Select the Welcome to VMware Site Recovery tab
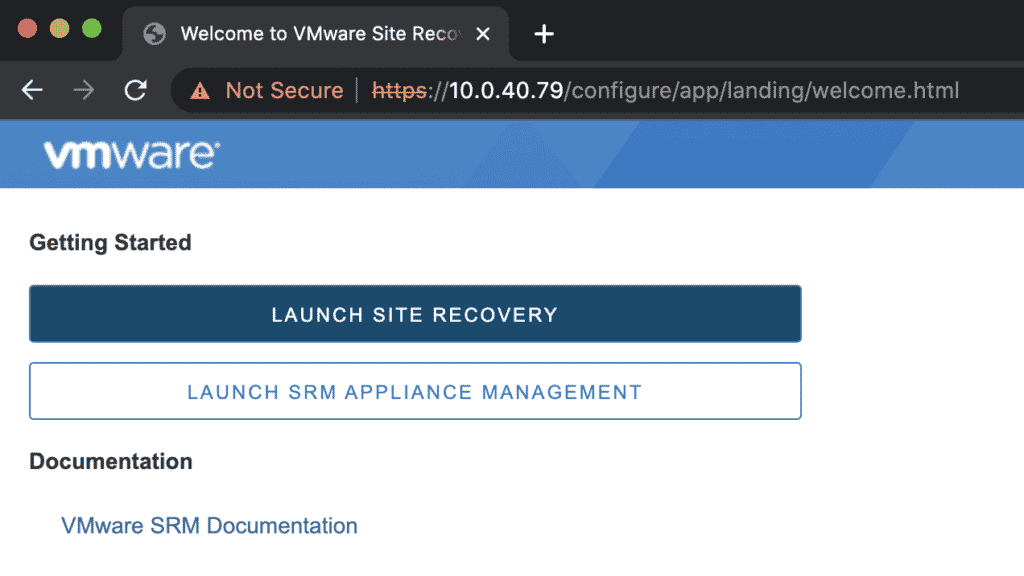Viewport: 1024px width, 576px height. point(318,34)
